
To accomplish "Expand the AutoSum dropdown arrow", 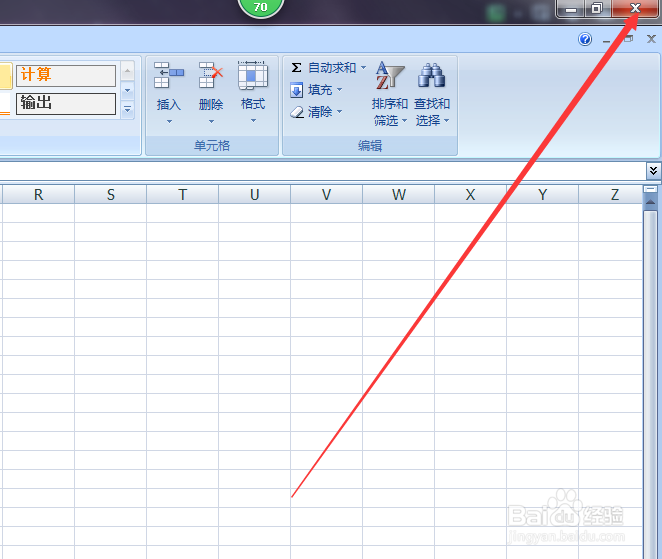I will 364,68.
